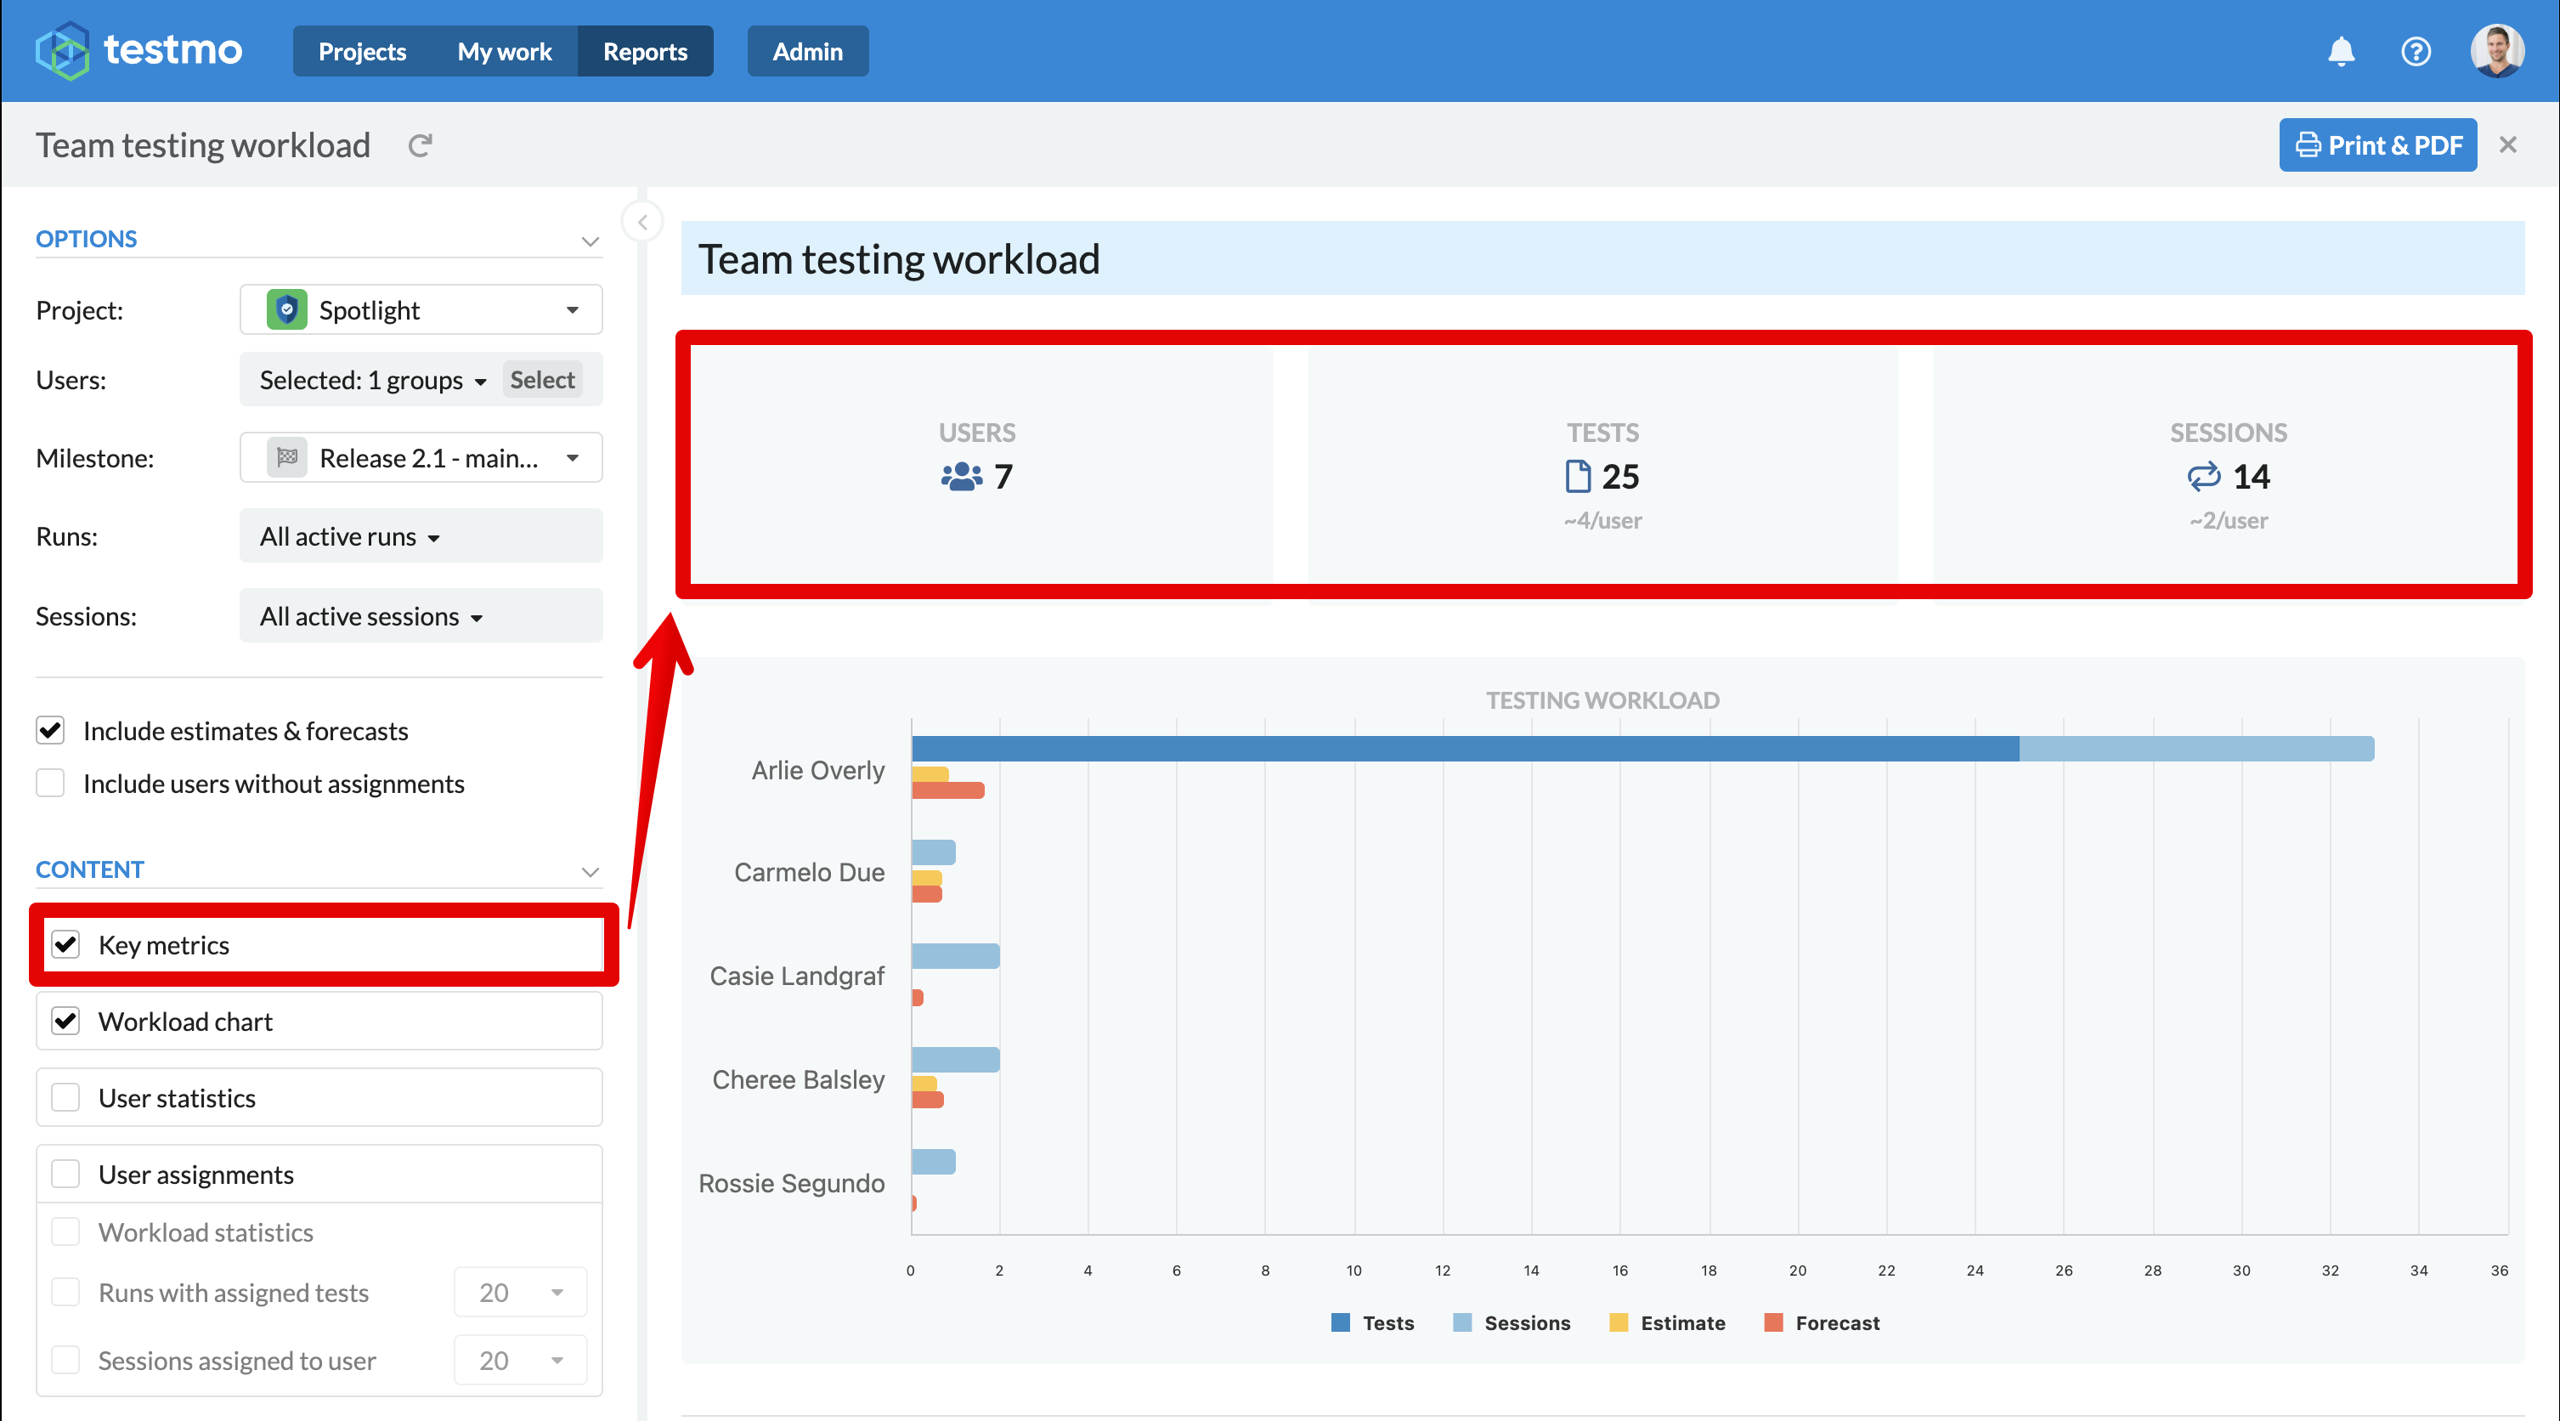Screen dimensions: 2560x1421
Task: Toggle the Sessions legend swatch
Action: (1462, 1323)
